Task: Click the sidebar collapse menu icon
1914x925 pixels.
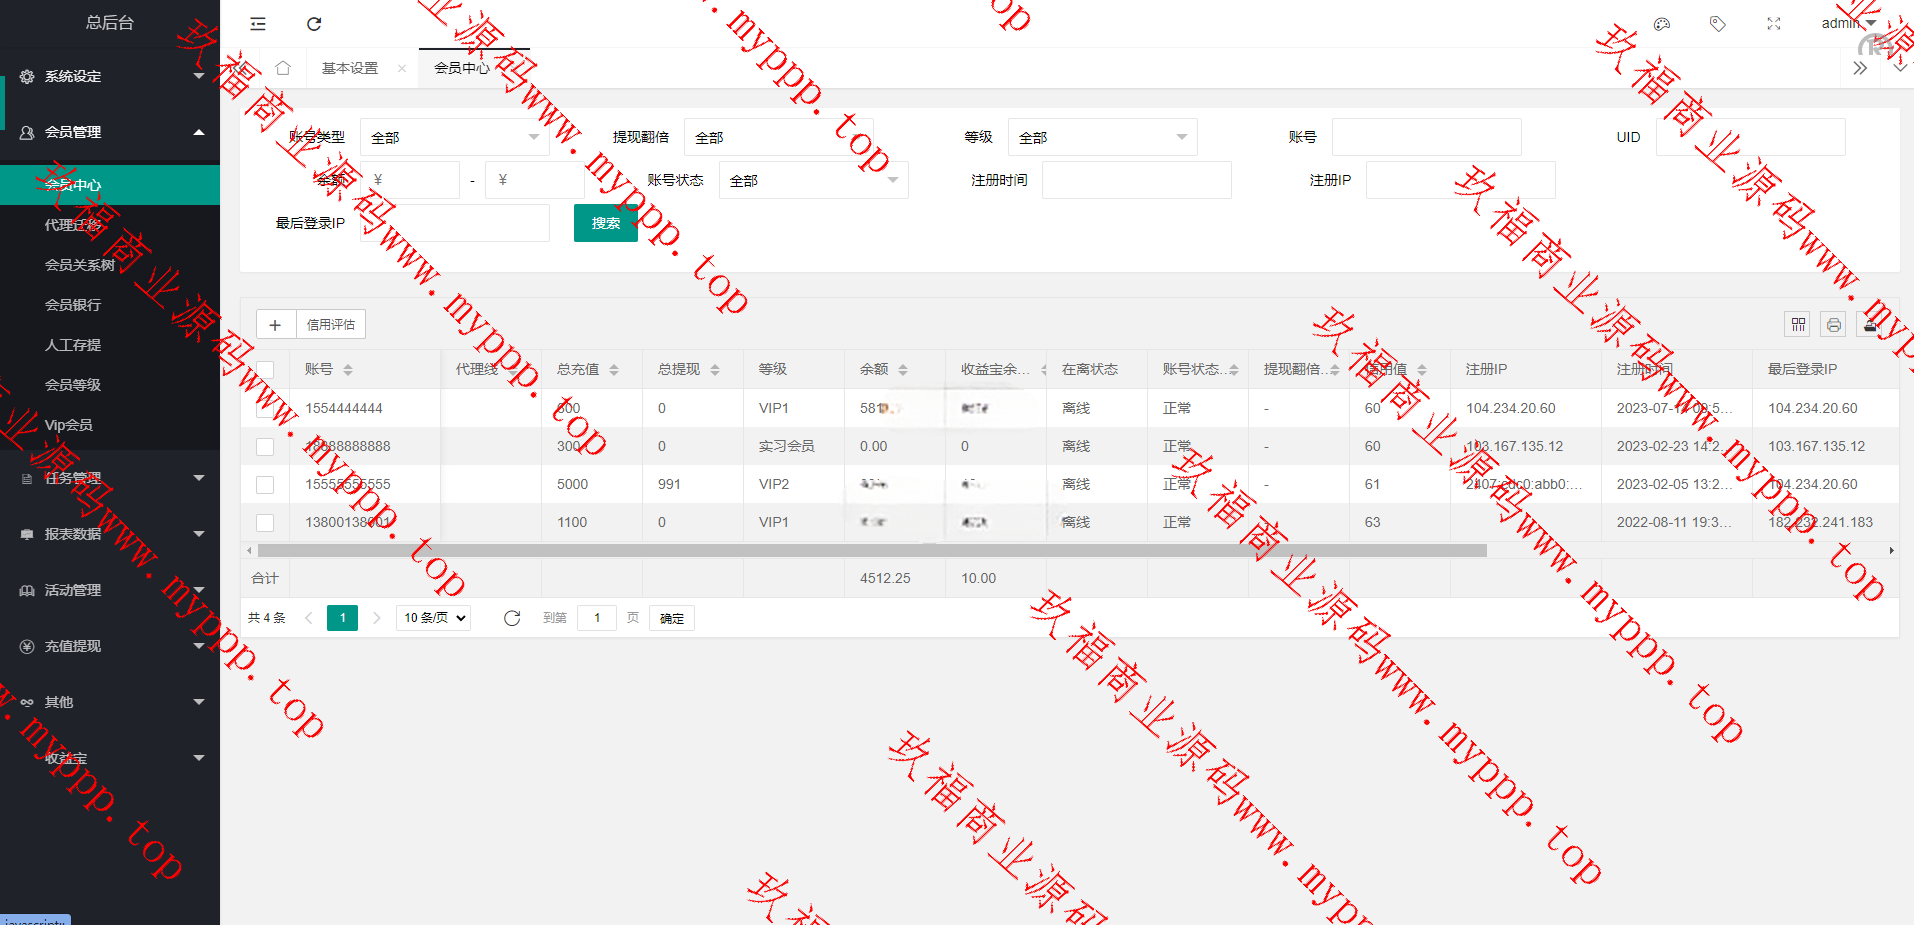Action: coord(258,24)
